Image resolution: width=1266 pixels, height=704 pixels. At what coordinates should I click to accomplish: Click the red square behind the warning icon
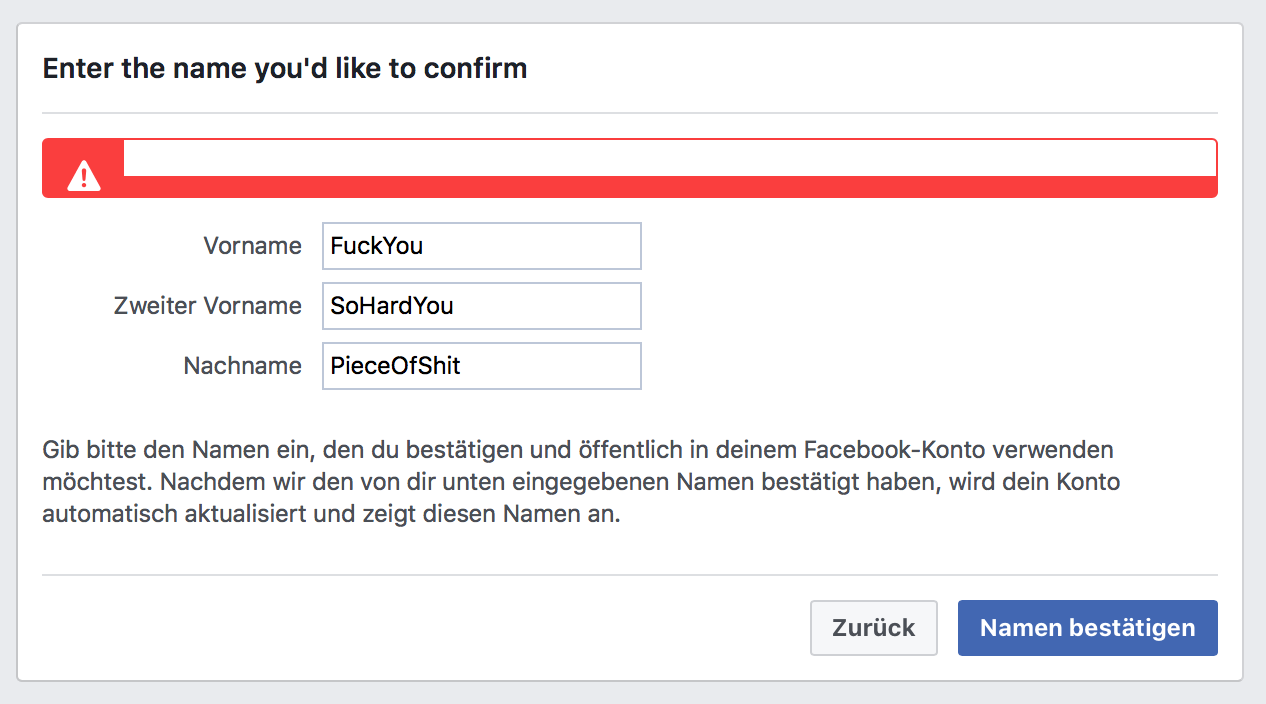point(83,168)
